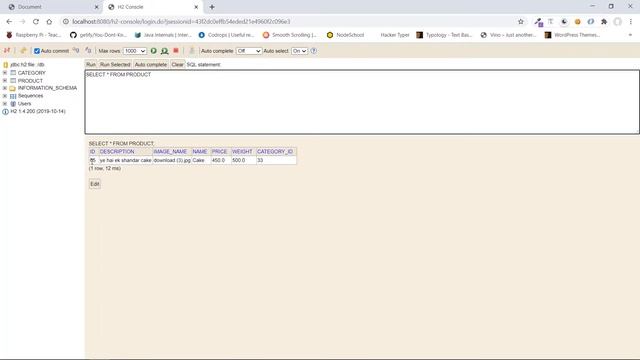Click the CATEGORY_ID column header
Viewport: 640px width, 360px height.
tap(275, 151)
